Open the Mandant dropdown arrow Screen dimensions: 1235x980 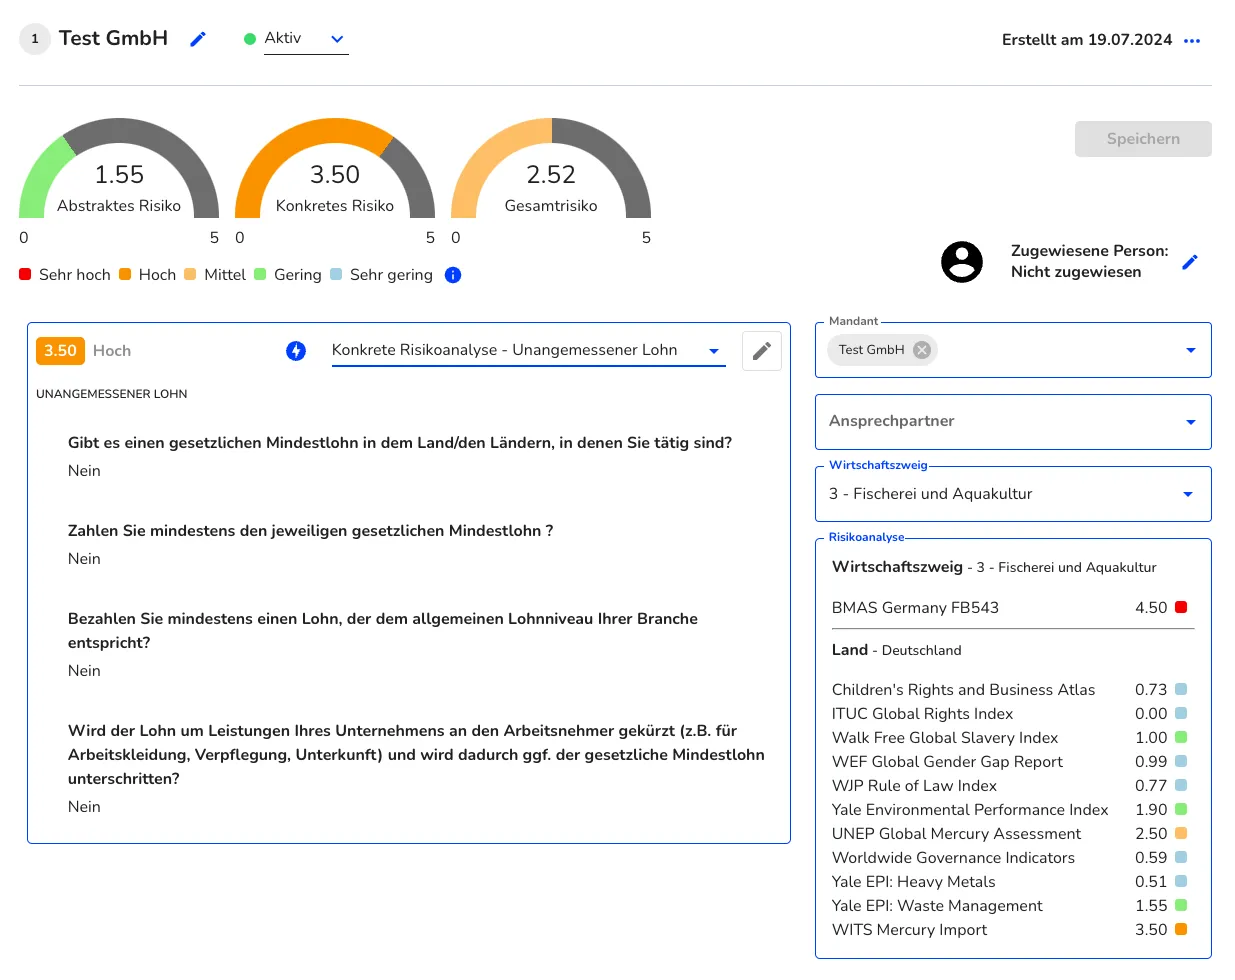[x=1190, y=350]
